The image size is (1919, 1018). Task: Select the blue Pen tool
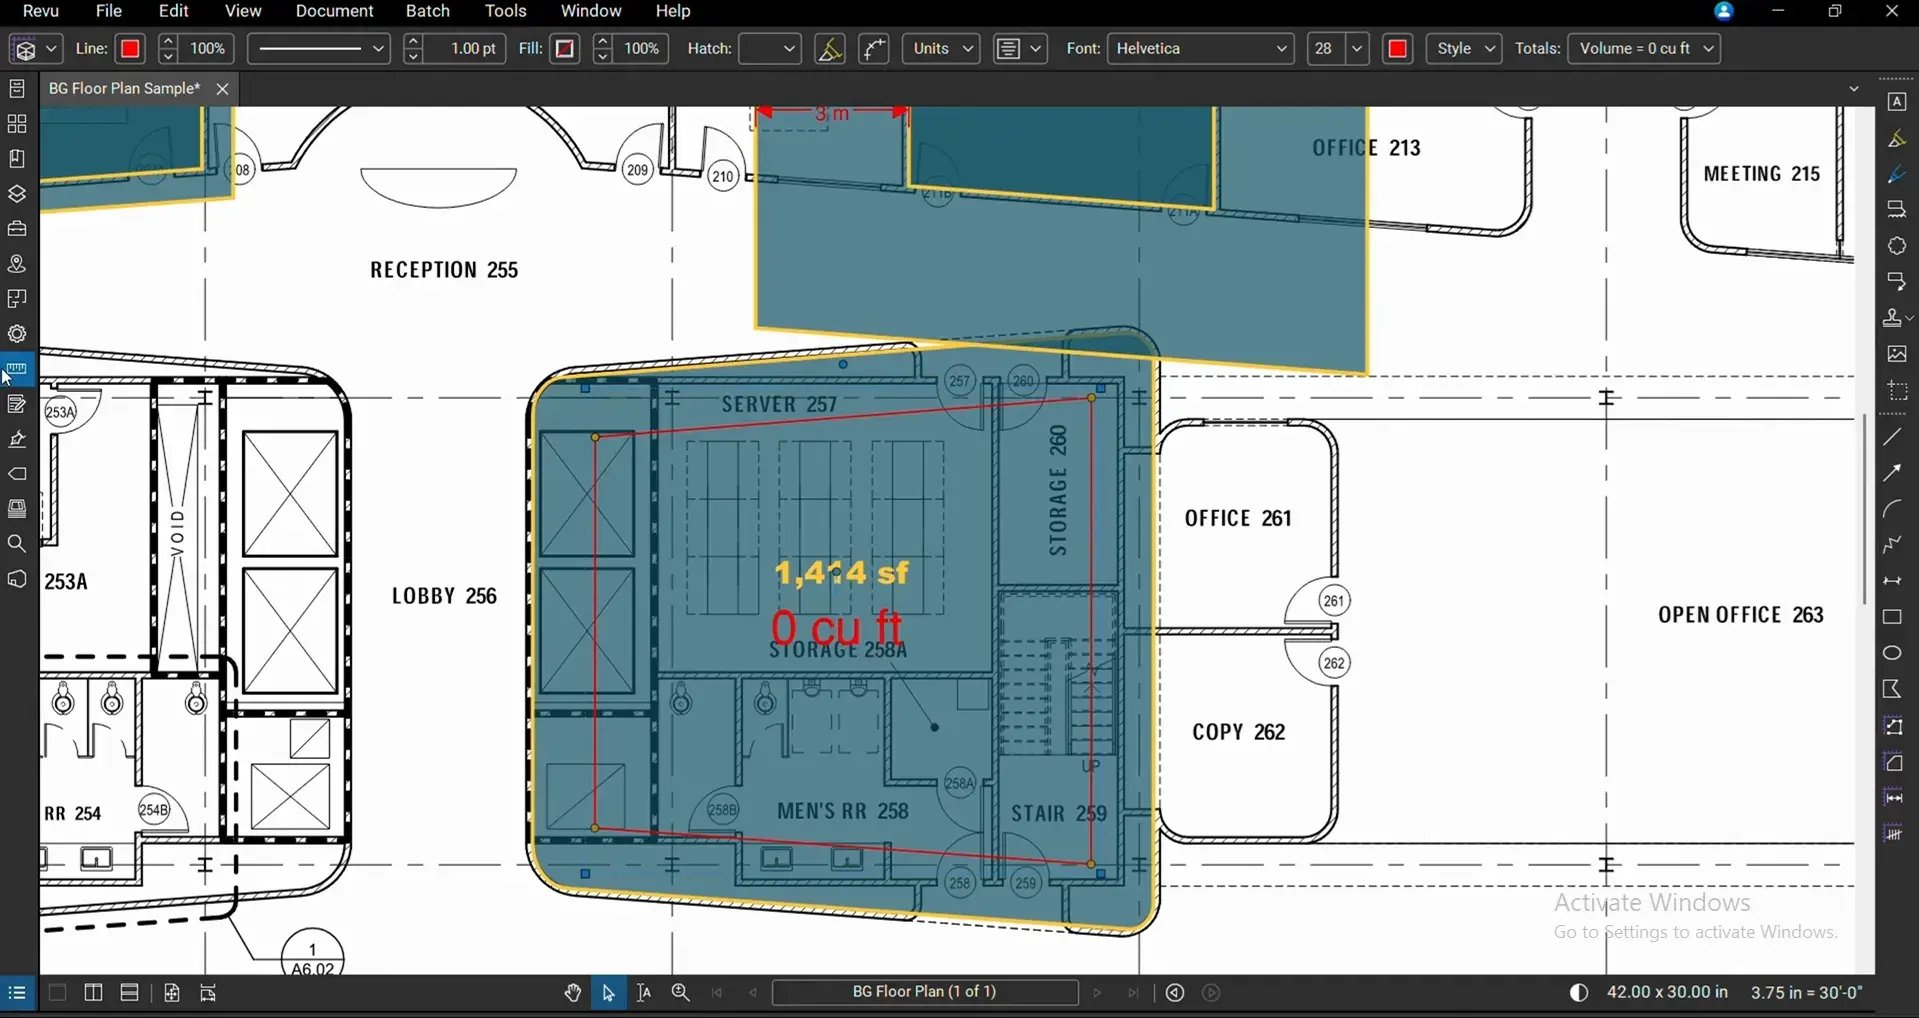[1896, 174]
